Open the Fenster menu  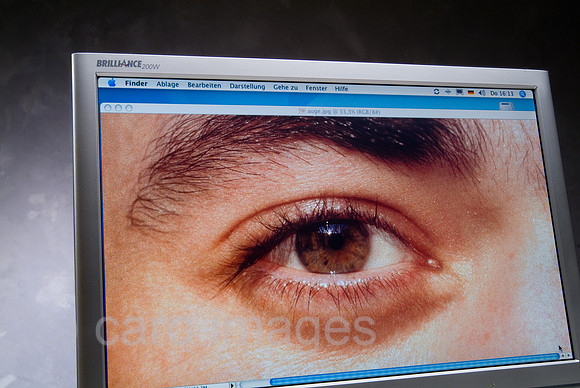[316, 88]
